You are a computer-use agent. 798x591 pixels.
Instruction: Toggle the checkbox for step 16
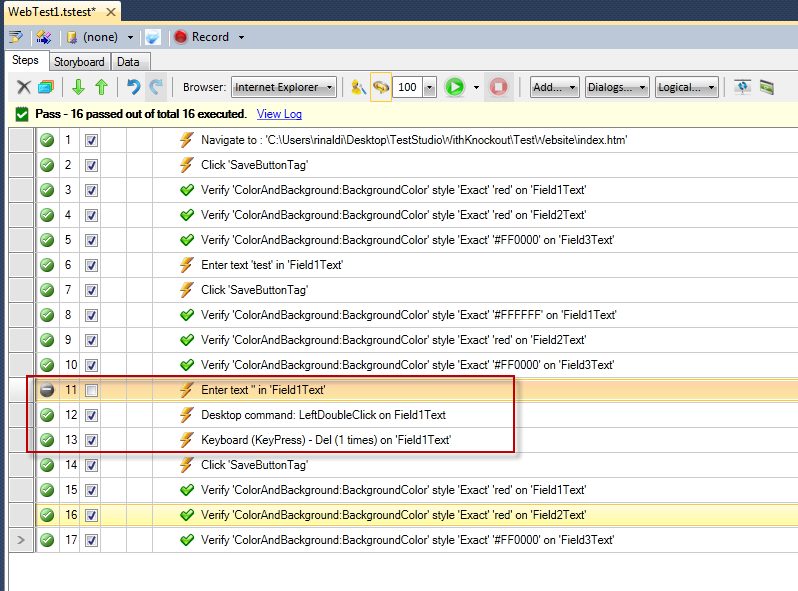point(91,515)
